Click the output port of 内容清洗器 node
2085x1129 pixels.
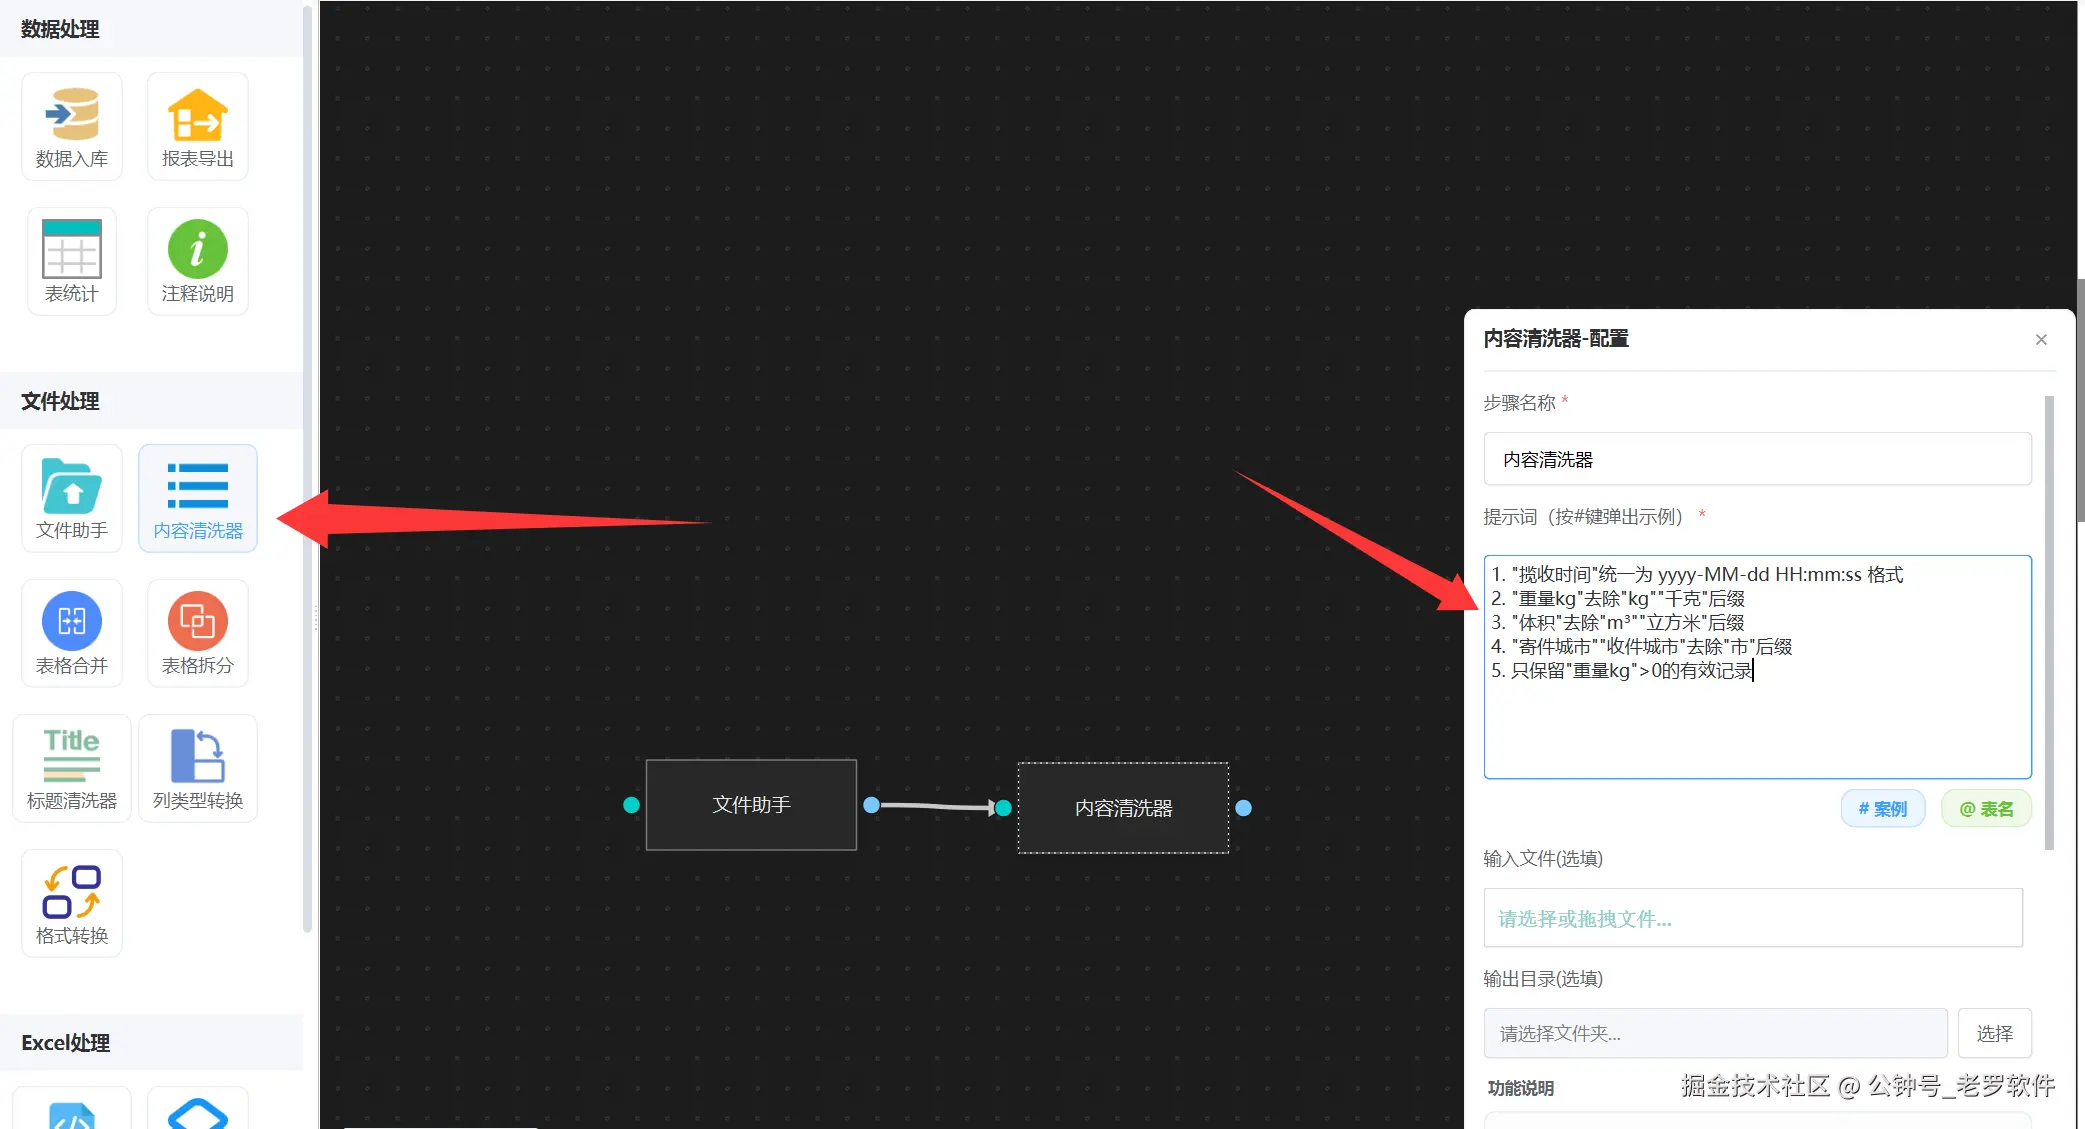click(x=1244, y=808)
